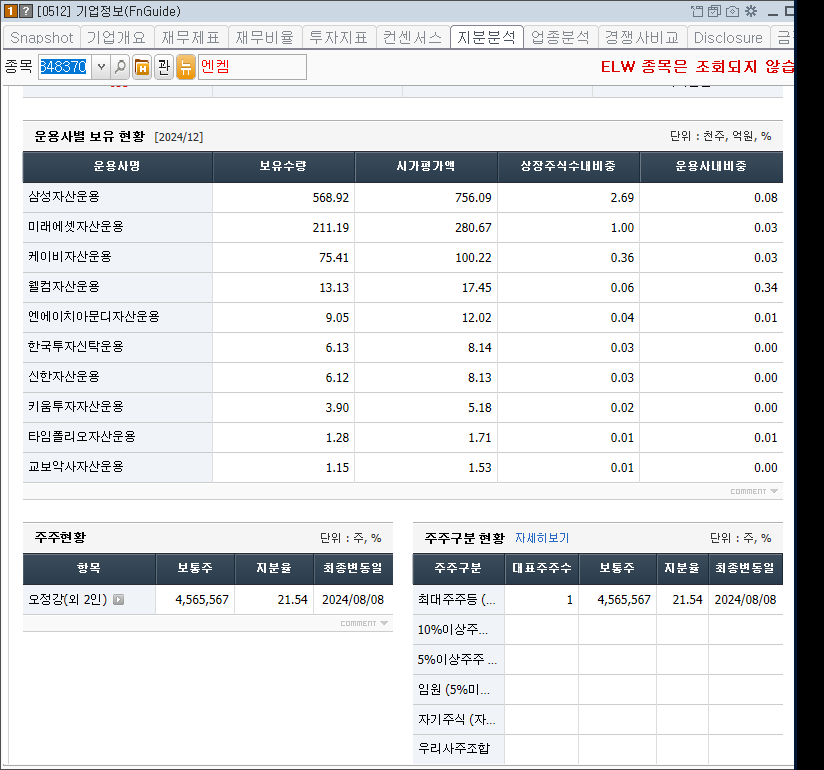Click the 대표주주수 column header
Screen dimensions: 824x770
542,568
